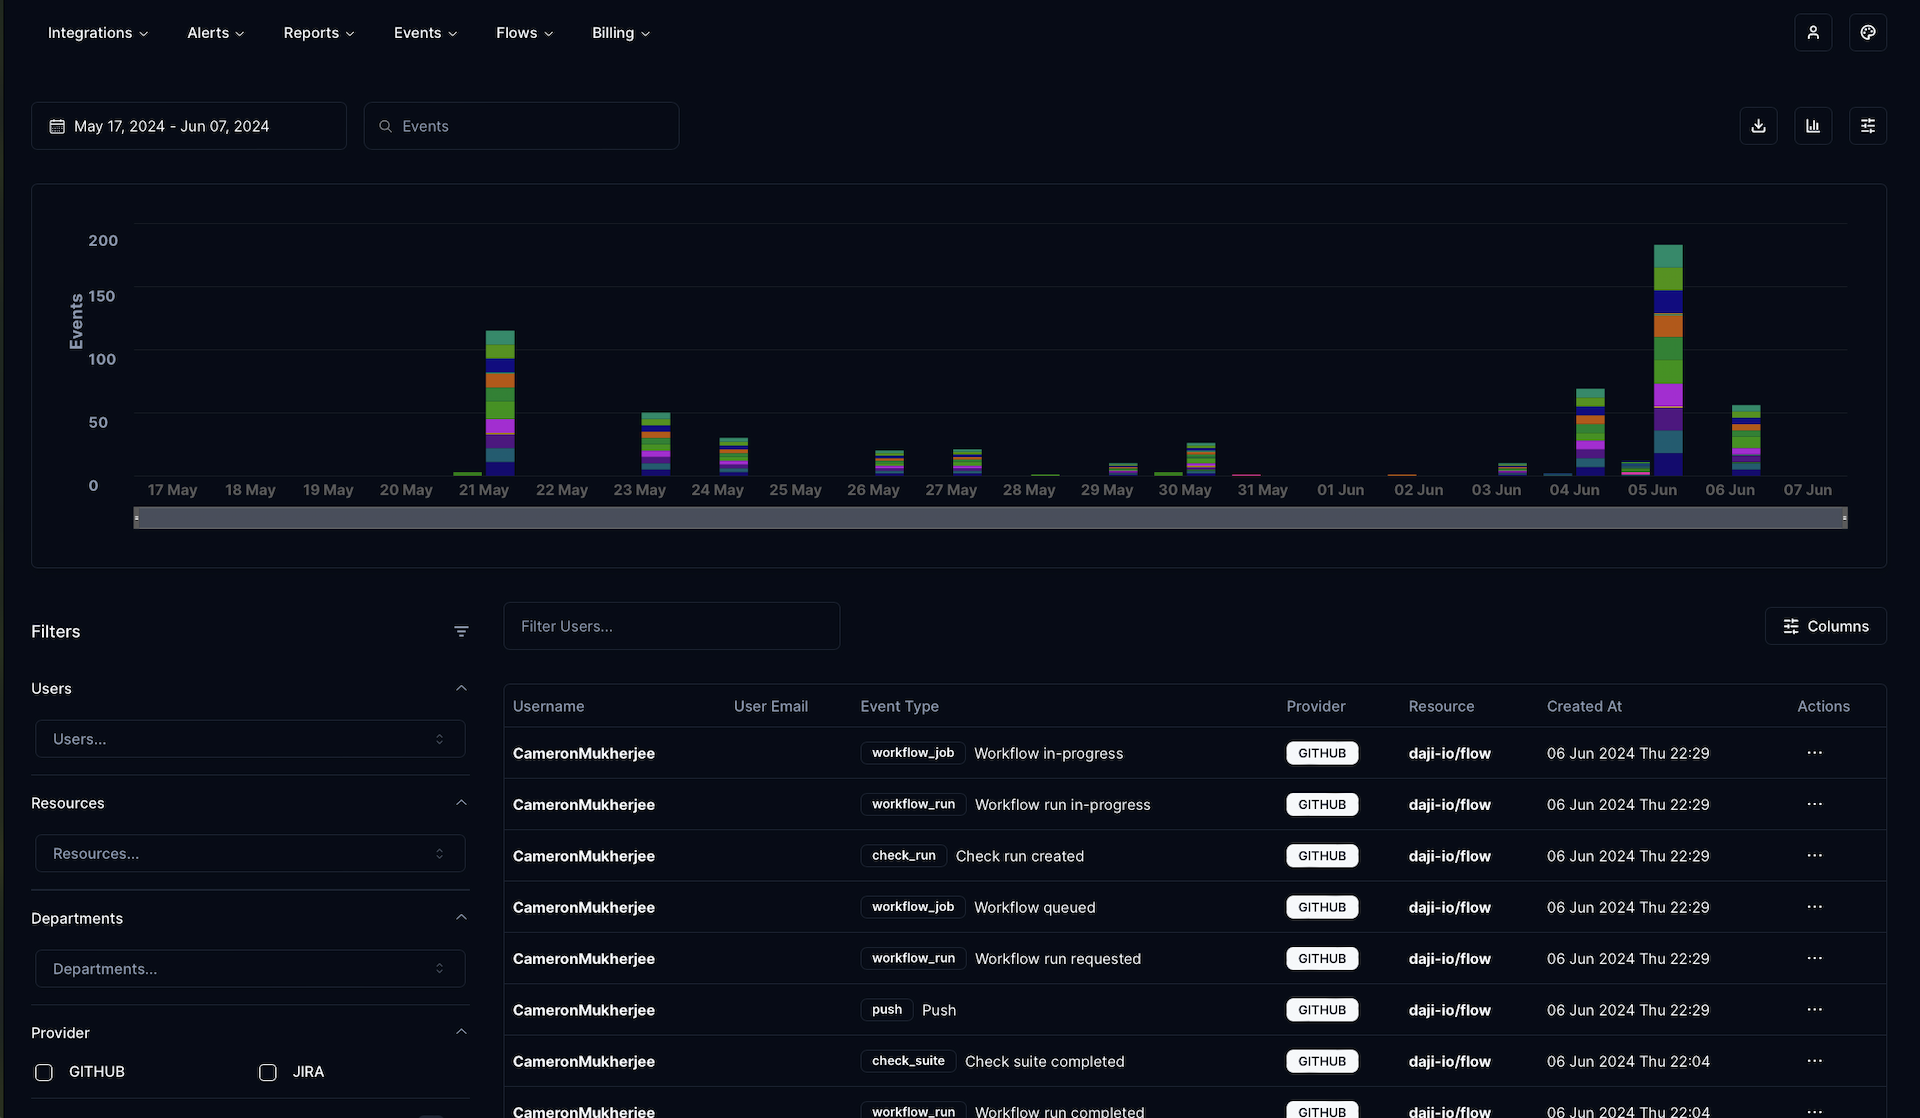Click the 06 Jun stacked bar
Viewport: 1920px width, 1118px height.
(1746, 440)
